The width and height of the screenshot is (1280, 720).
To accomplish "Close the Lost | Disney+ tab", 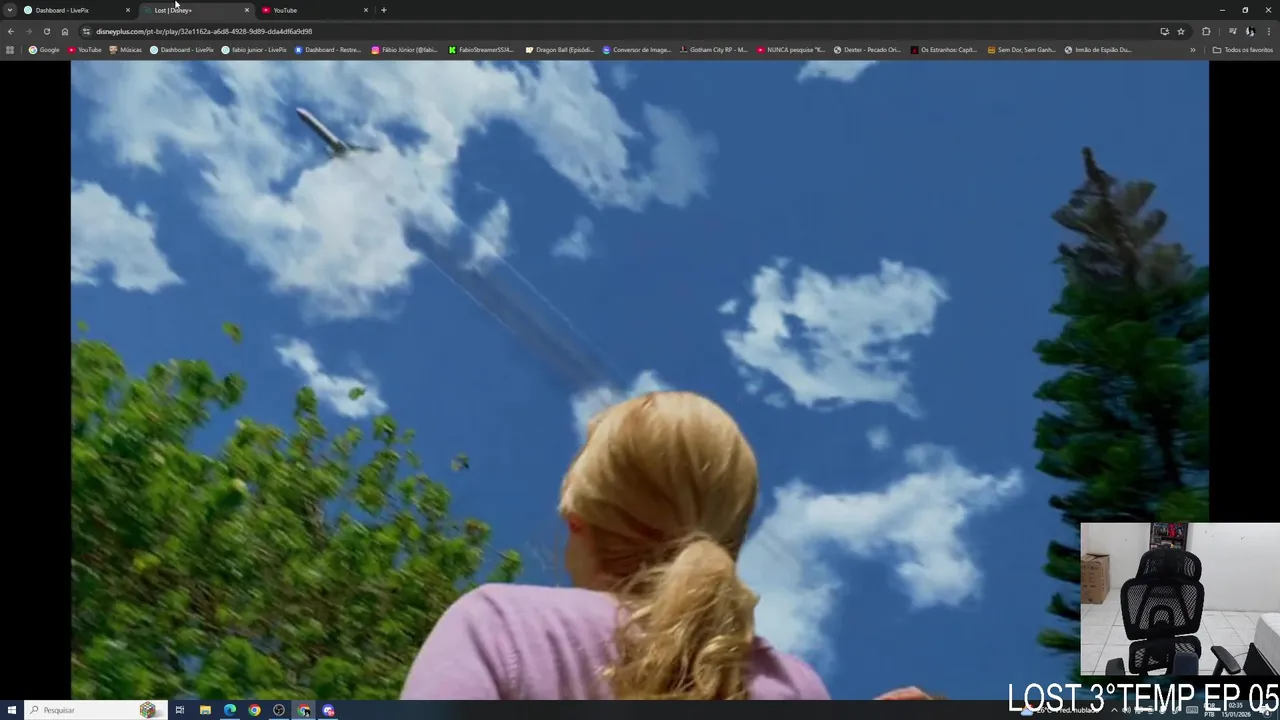I will pyautogui.click(x=247, y=10).
